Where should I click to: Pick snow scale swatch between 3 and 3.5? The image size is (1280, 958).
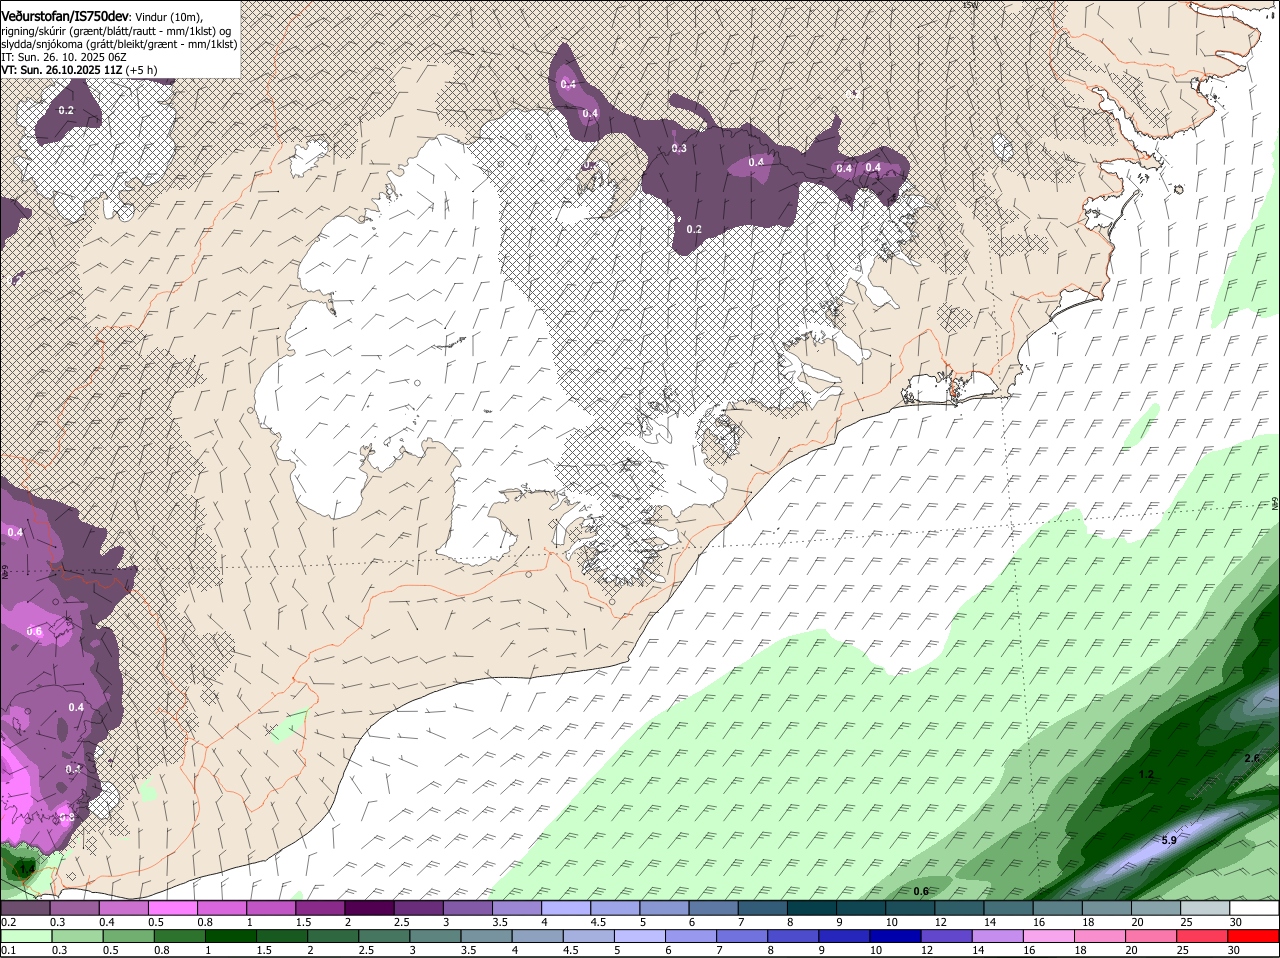pyautogui.click(x=468, y=908)
